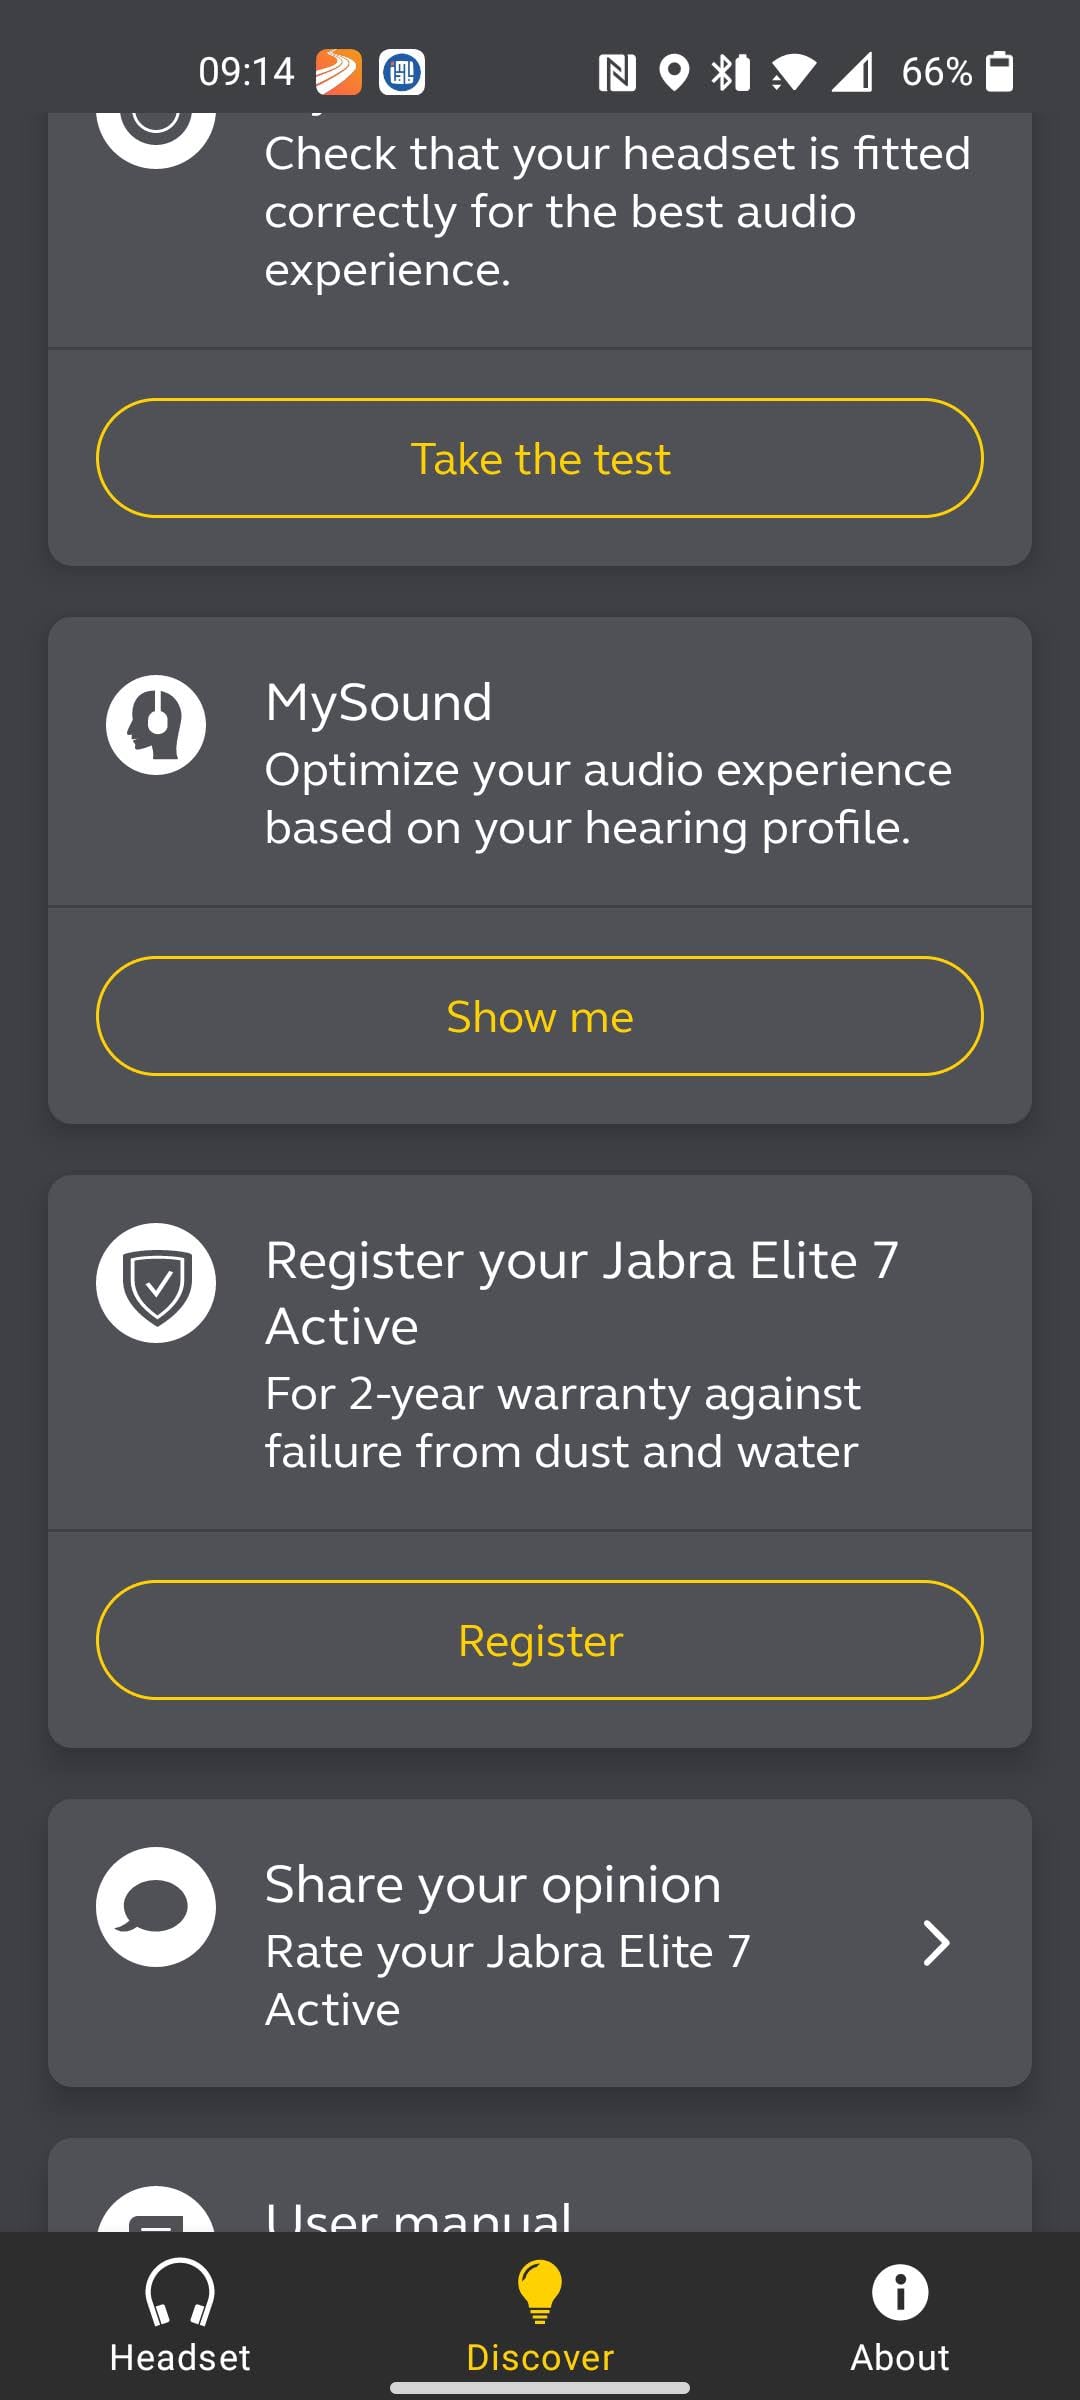Open the MySound card title
The height and width of the screenshot is (2400, 1080).
click(x=379, y=702)
